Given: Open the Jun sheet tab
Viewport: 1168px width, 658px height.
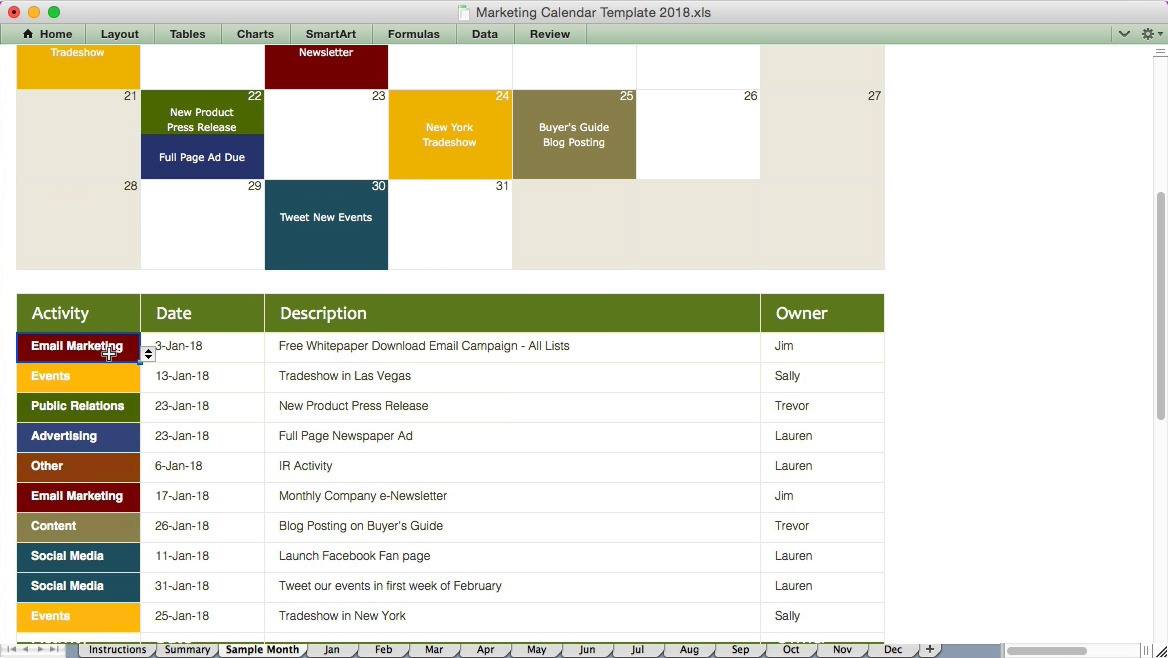Looking at the screenshot, I should click(587, 650).
